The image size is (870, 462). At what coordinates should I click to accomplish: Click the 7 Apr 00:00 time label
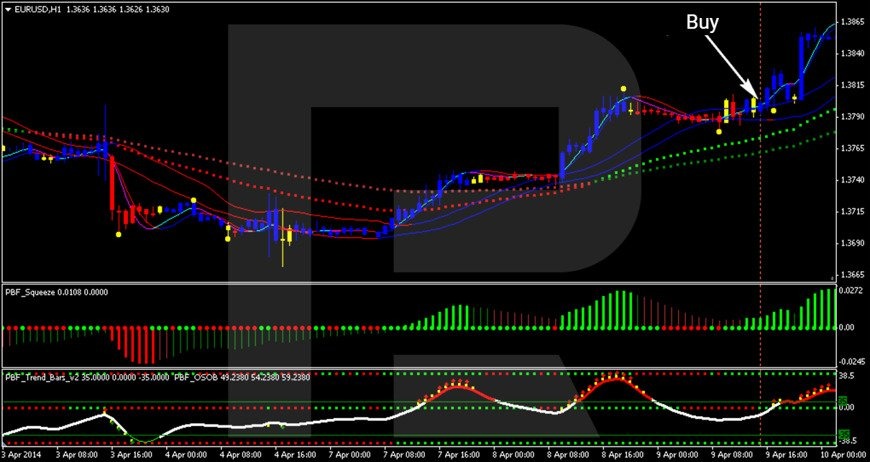[x=352, y=454]
